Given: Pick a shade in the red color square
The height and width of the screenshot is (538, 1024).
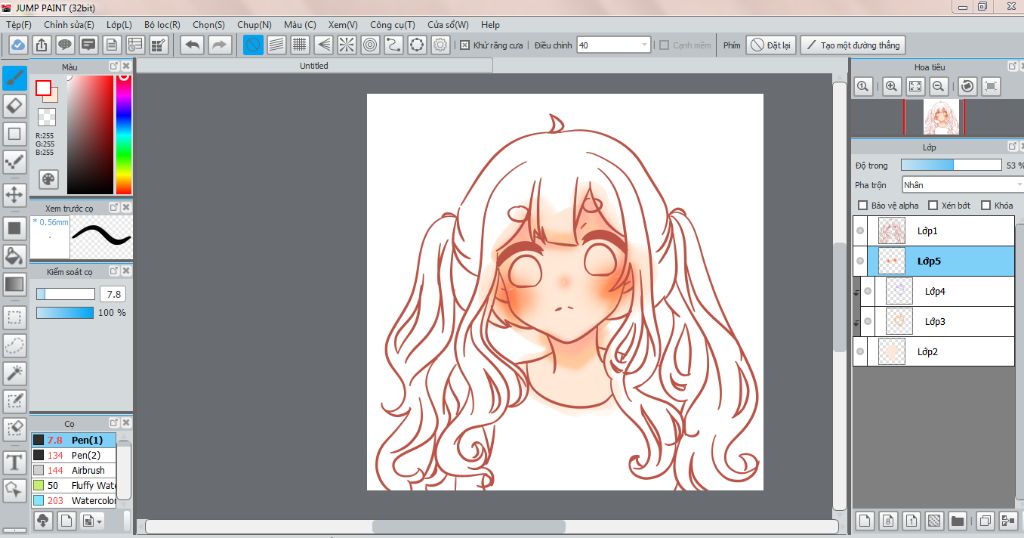Looking at the screenshot, I should pyautogui.click(x=90, y=134).
